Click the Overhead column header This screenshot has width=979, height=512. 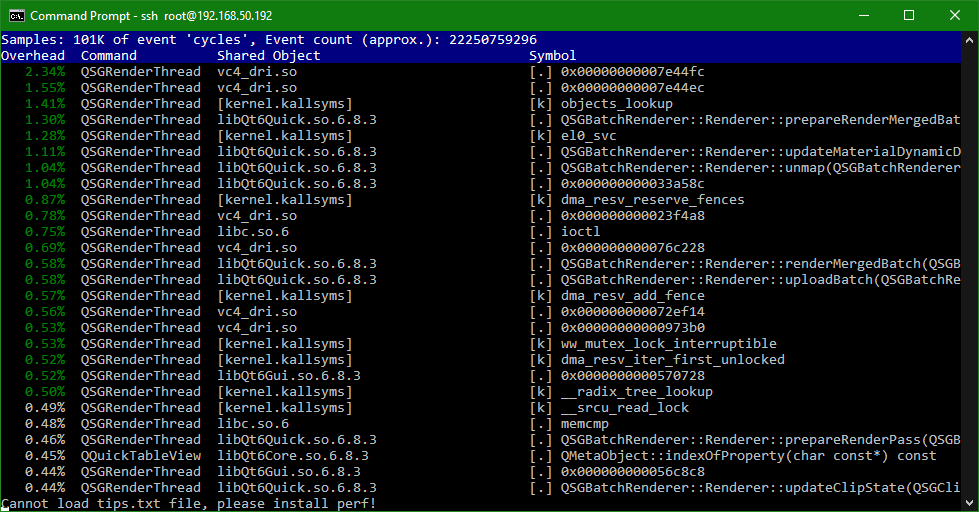[x=33, y=56]
